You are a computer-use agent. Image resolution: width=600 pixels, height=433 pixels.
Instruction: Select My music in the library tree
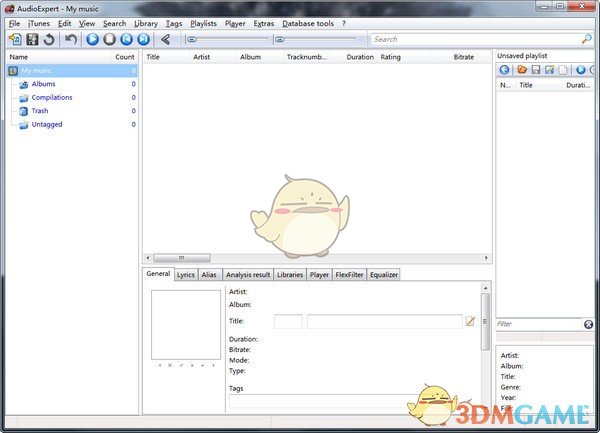click(x=72, y=70)
